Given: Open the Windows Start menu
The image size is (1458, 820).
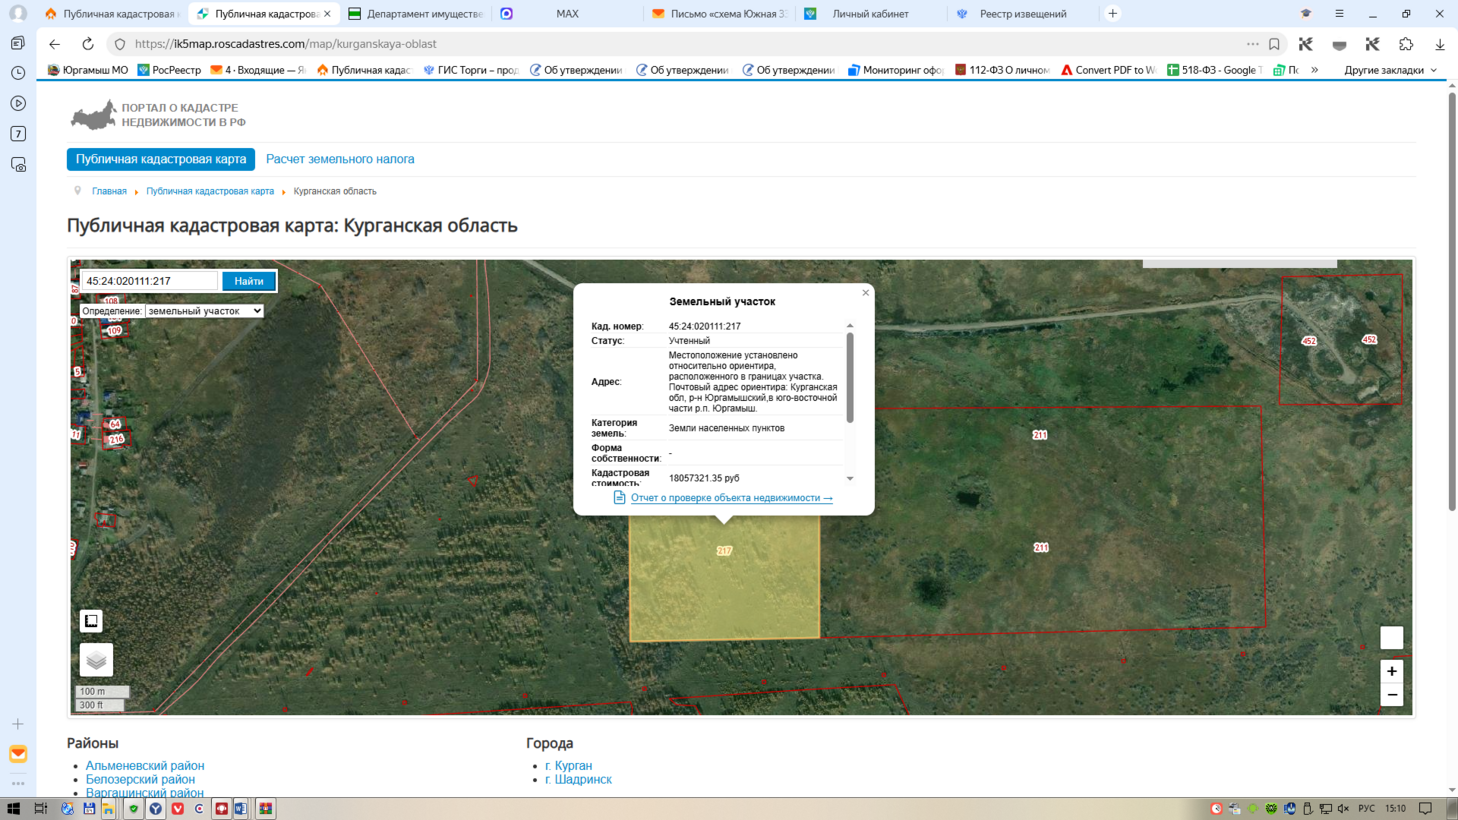Looking at the screenshot, I should coord(13,808).
